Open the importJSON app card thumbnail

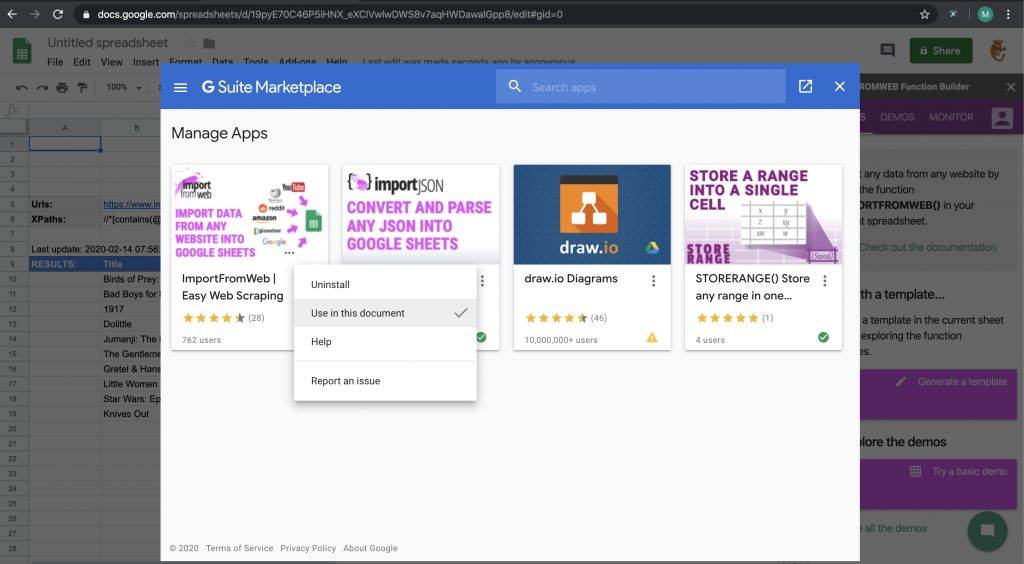click(421, 214)
